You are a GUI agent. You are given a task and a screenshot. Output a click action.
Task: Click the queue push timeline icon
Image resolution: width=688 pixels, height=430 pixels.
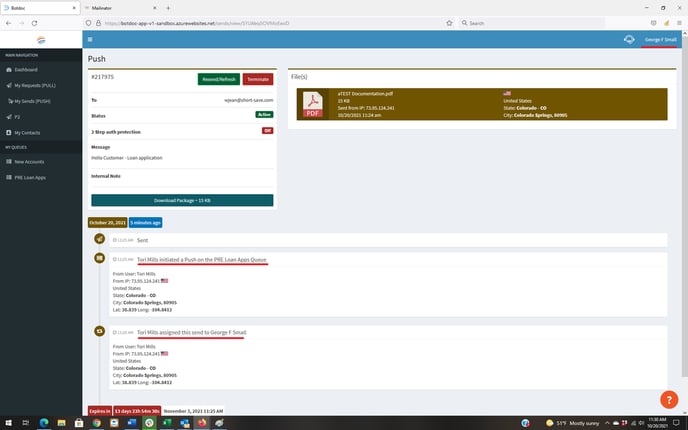99,259
